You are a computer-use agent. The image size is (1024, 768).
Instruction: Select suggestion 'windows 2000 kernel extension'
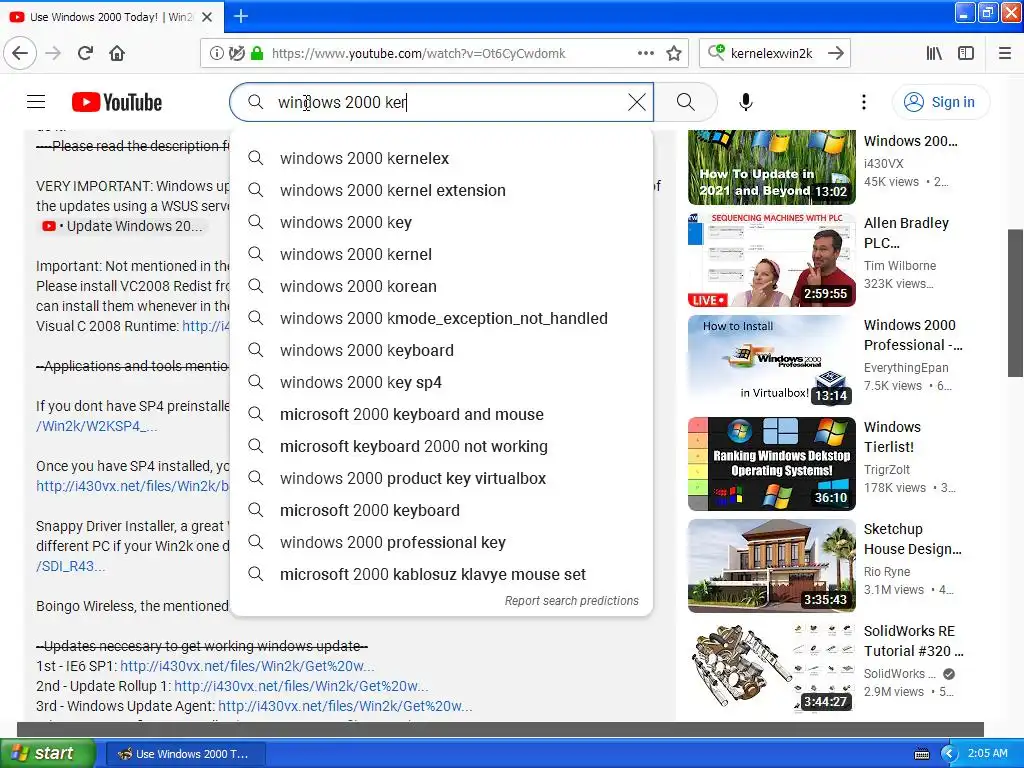(x=441, y=190)
